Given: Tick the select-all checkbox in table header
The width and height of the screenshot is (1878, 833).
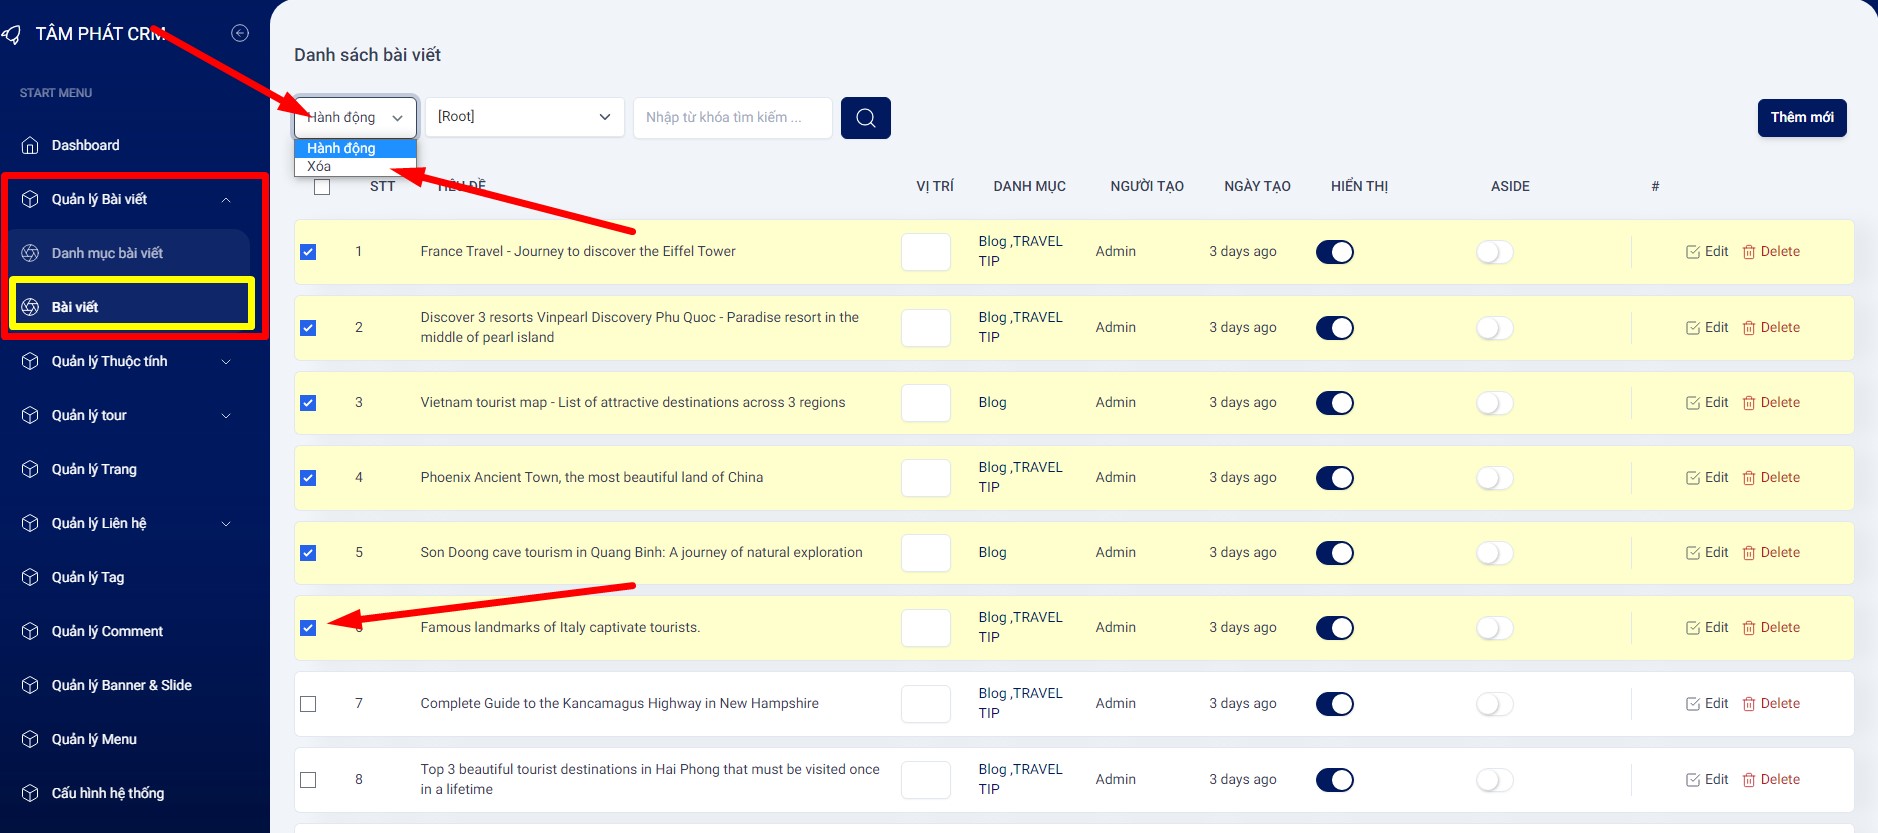Looking at the screenshot, I should coord(322,187).
